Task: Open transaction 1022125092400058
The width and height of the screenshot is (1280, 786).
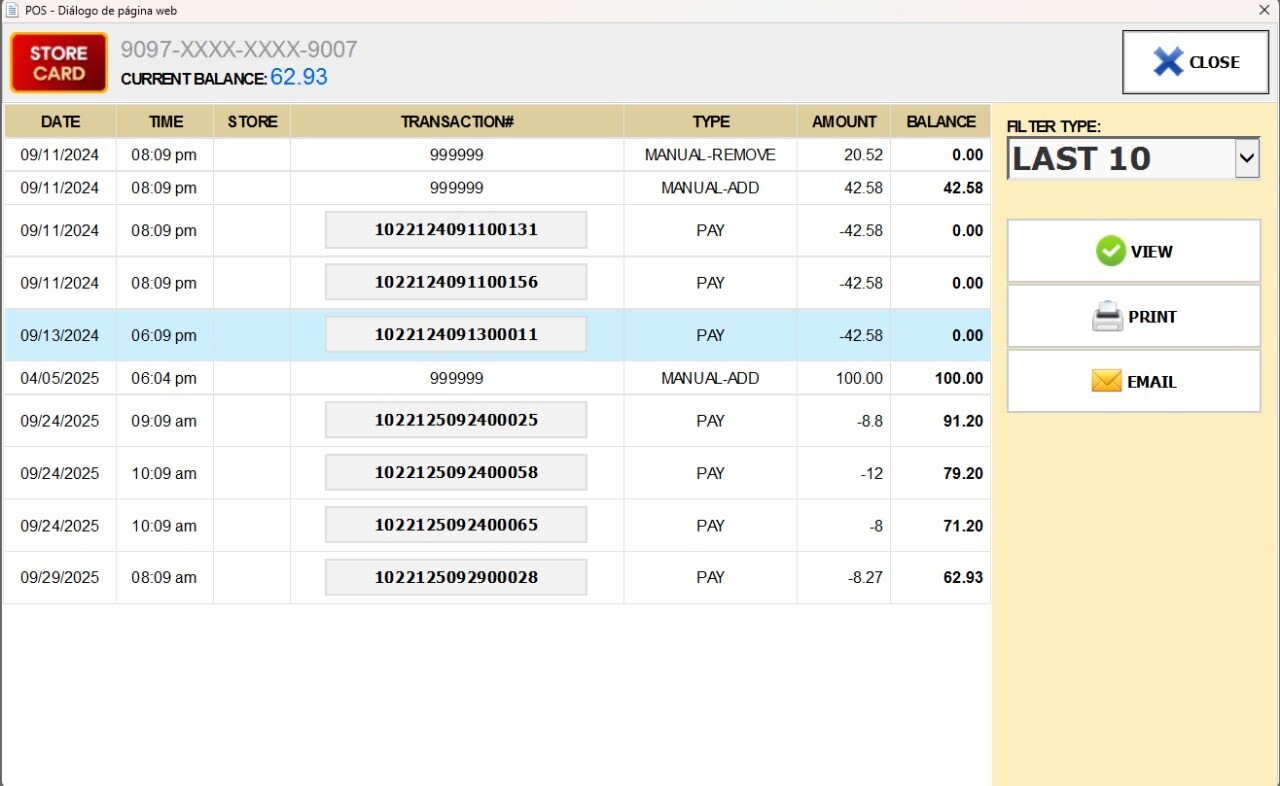Action: tap(456, 473)
